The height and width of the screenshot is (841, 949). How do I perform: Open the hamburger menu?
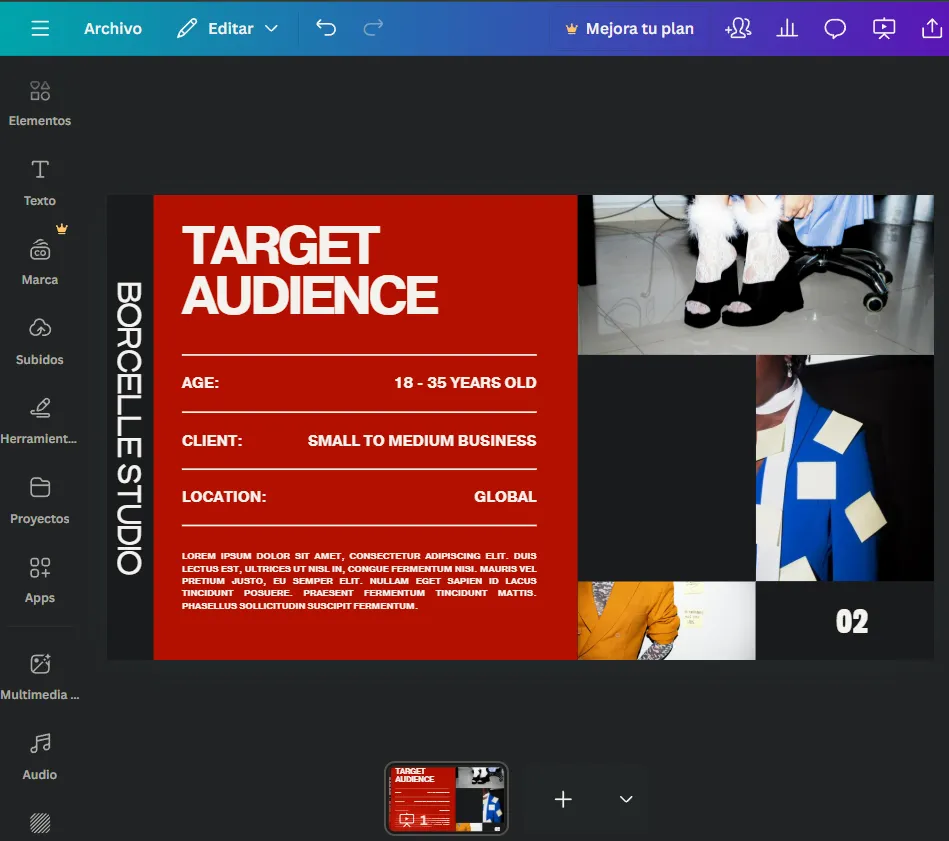click(x=40, y=28)
